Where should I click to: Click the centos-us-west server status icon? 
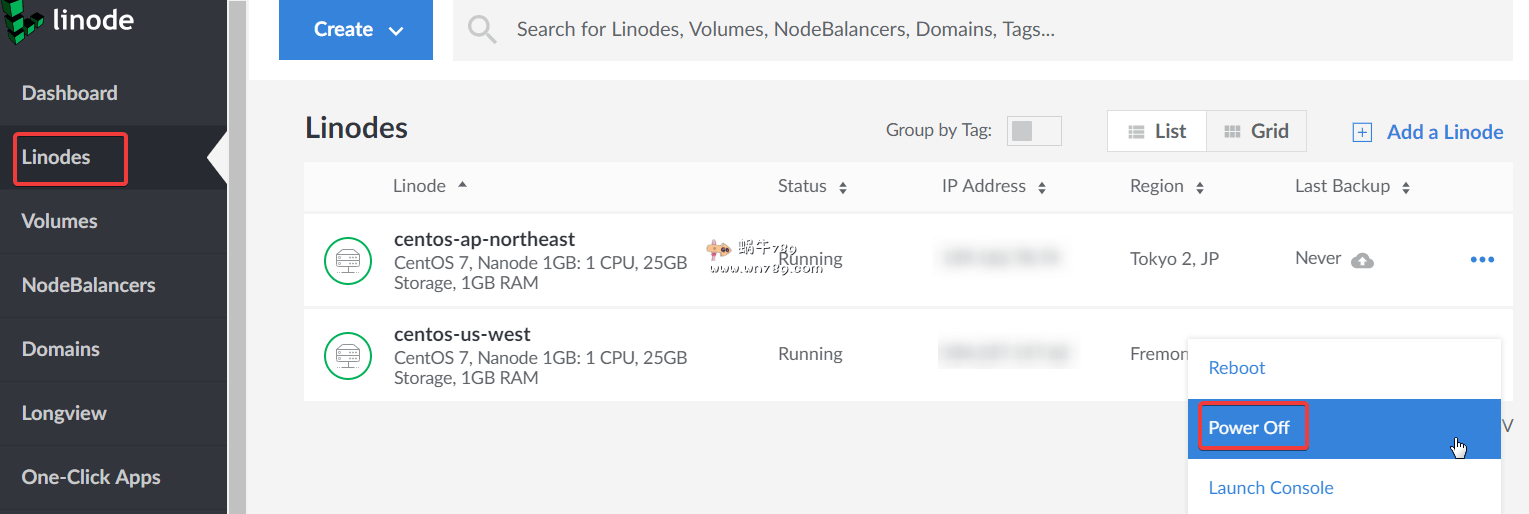coord(348,355)
